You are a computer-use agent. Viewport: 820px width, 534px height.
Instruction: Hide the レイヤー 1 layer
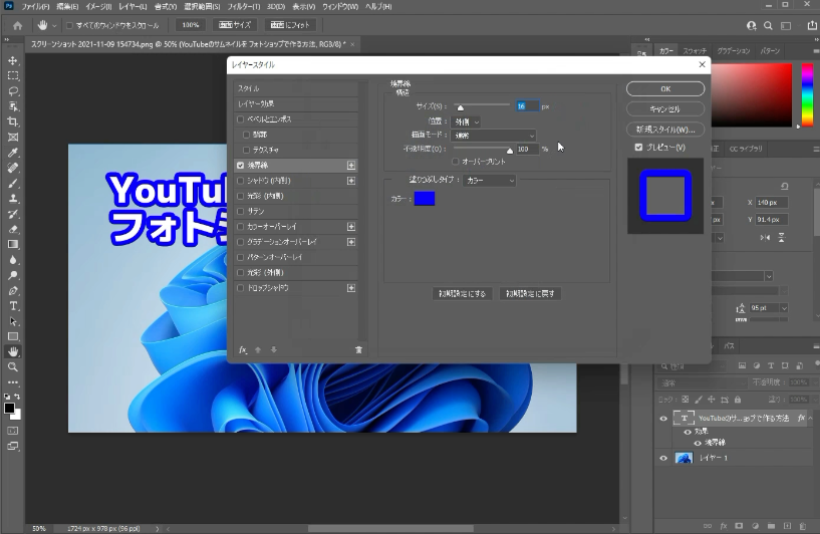click(x=664, y=458)
